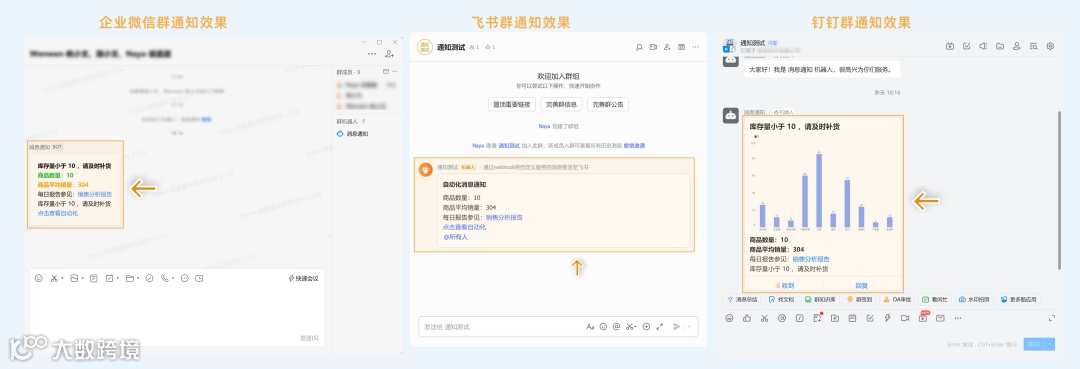Open emoji picker in WeCom input toolbar

tap(39, 278)
